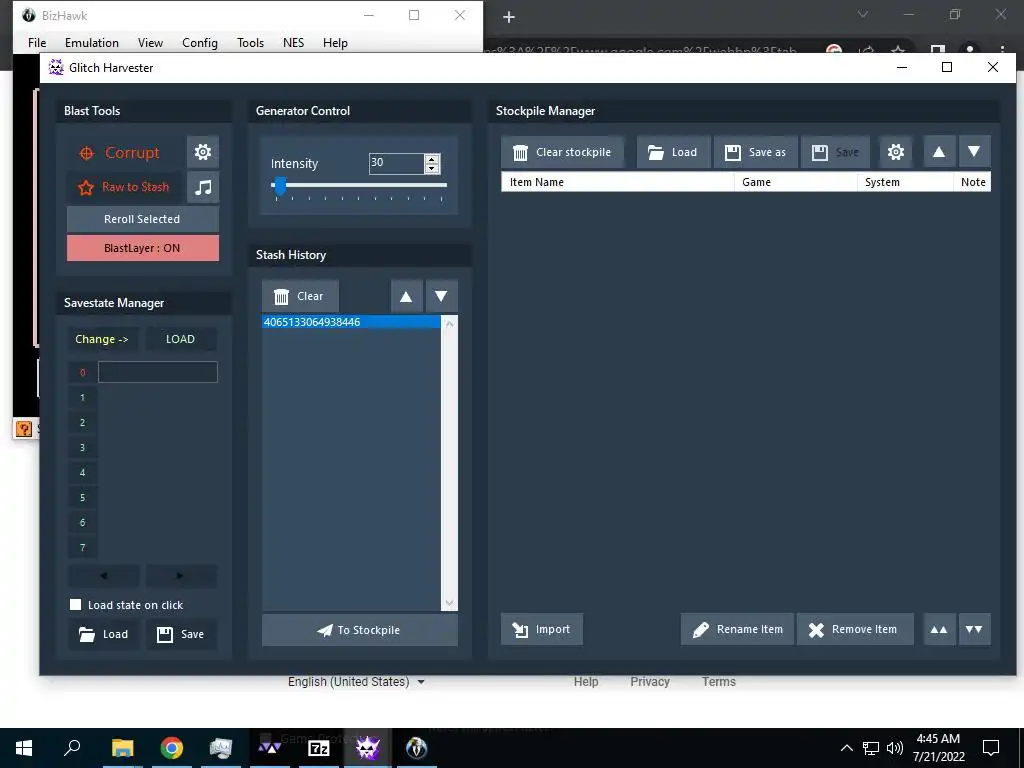1024x768 pixels.
Task: Click the Intensity slider handle
Action: point(280,186)
